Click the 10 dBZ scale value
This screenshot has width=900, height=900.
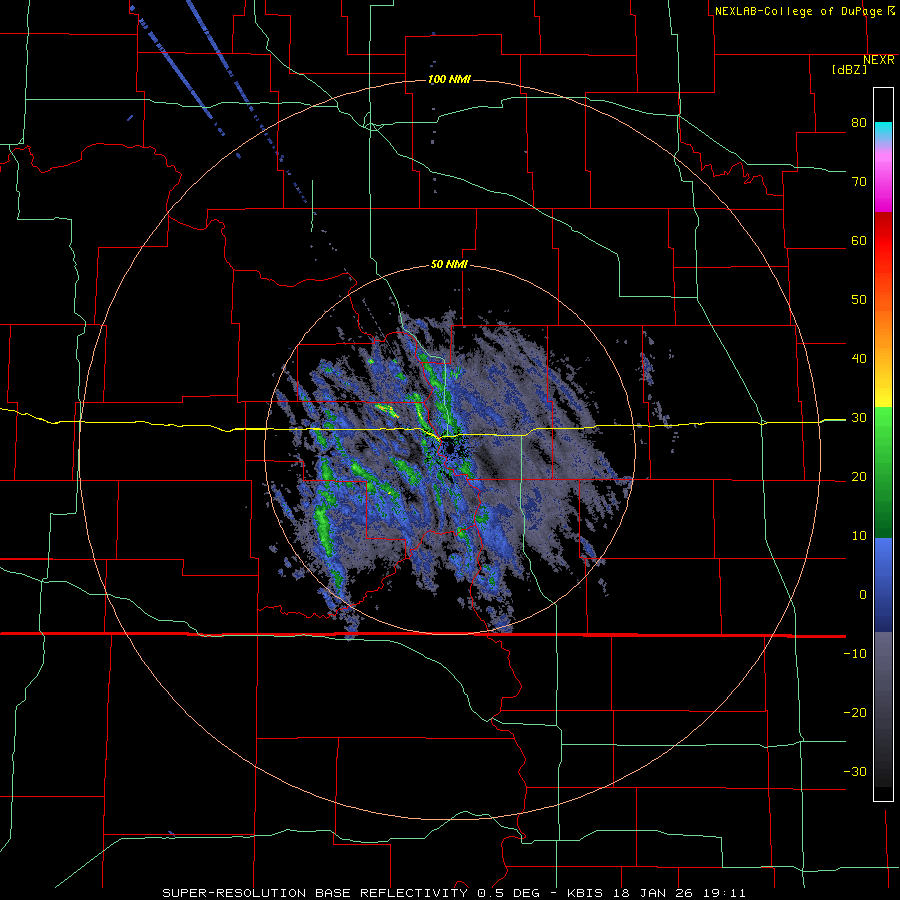[859, 536]
